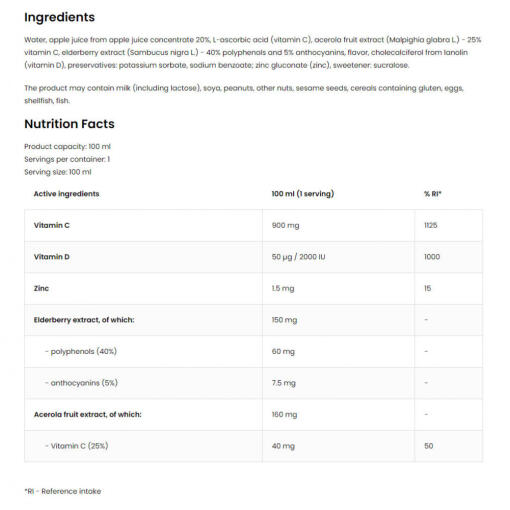Click the Acerola fruit extract row label
This screenshot has height=510, width=510.
tap(88, 414)
